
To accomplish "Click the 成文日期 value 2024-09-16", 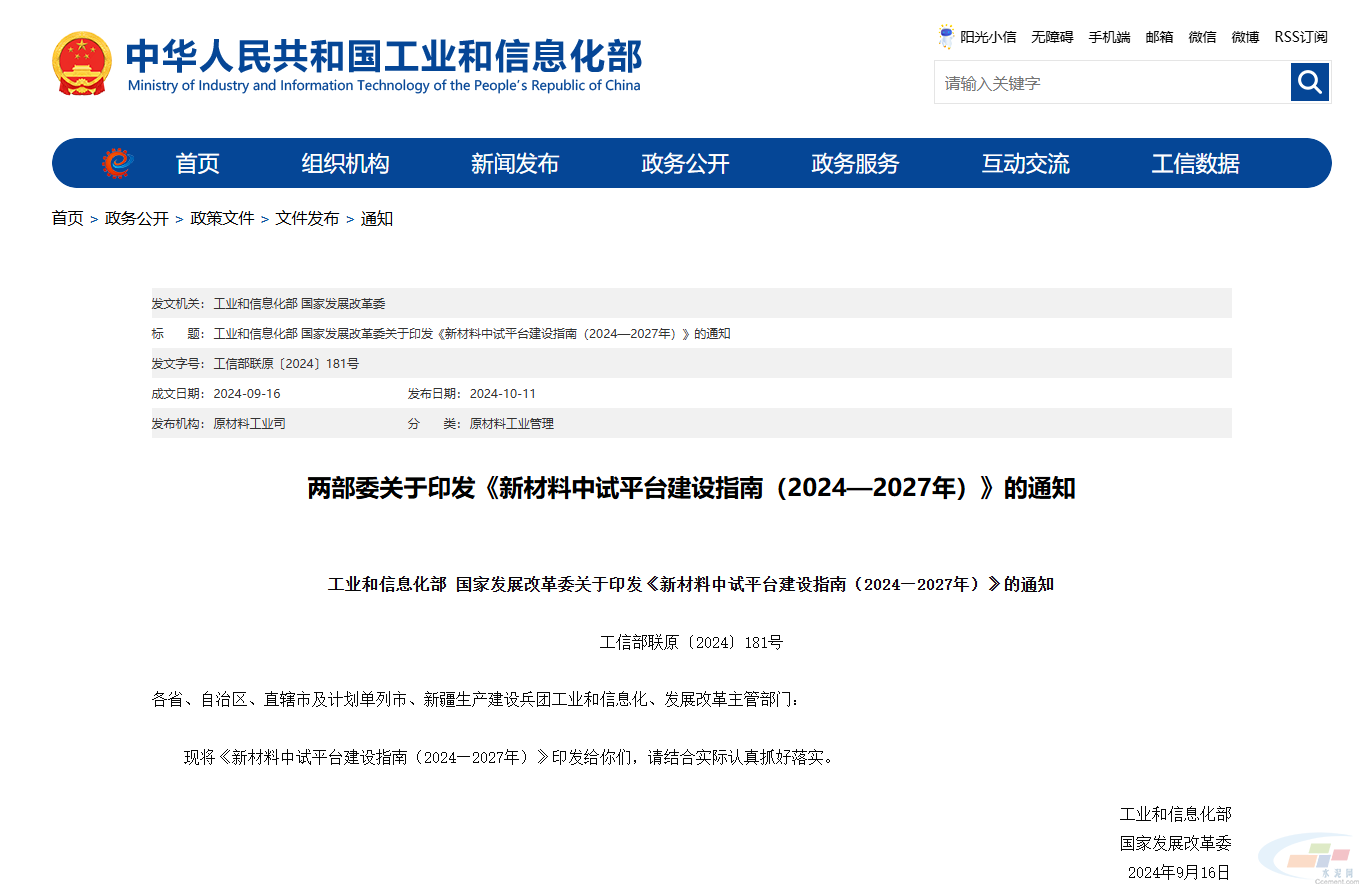I will pos(247,393).
